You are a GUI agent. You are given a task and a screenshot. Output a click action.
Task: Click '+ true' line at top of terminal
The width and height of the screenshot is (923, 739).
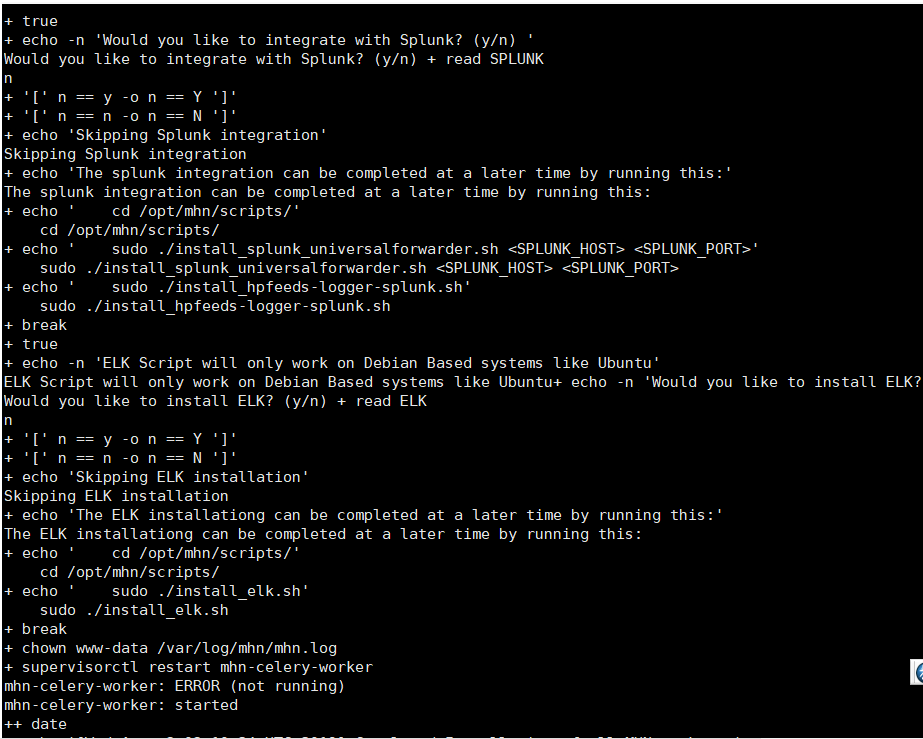31,22
